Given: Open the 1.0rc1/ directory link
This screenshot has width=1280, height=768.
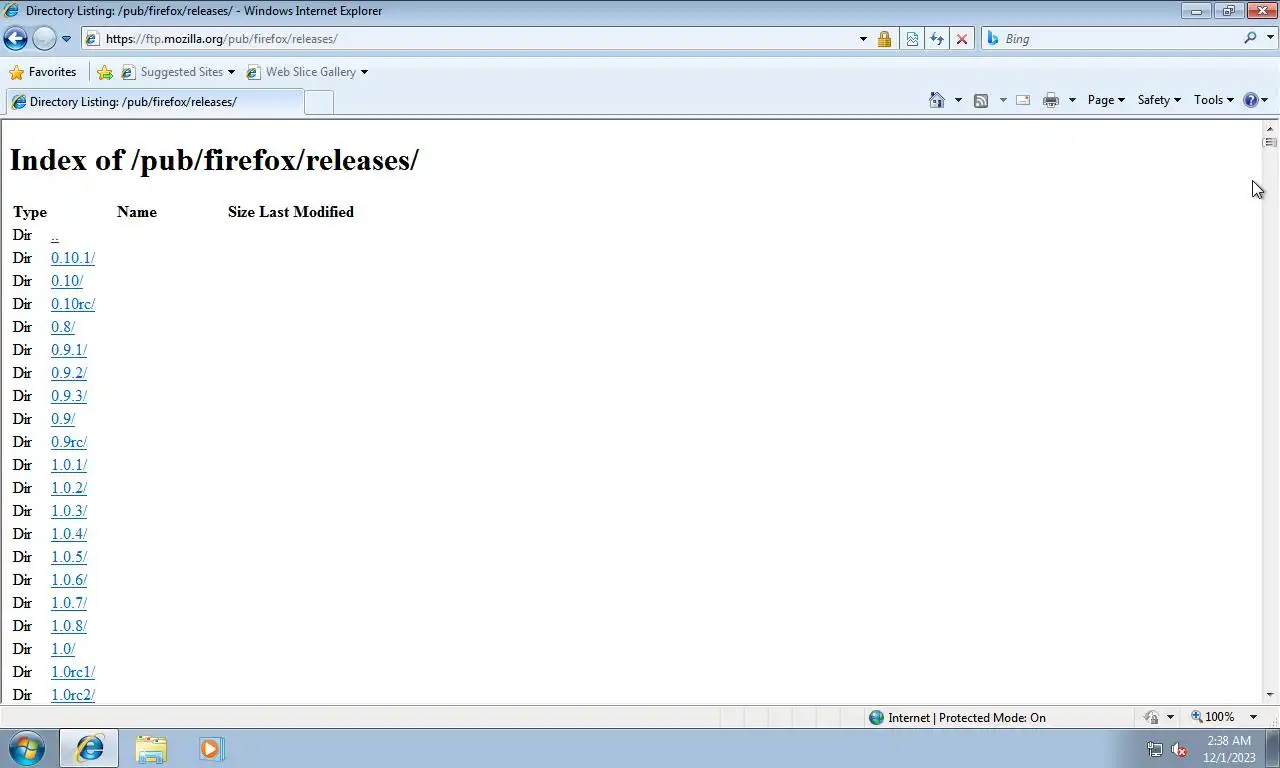Looking at the screenshot, I should (73, 672).
